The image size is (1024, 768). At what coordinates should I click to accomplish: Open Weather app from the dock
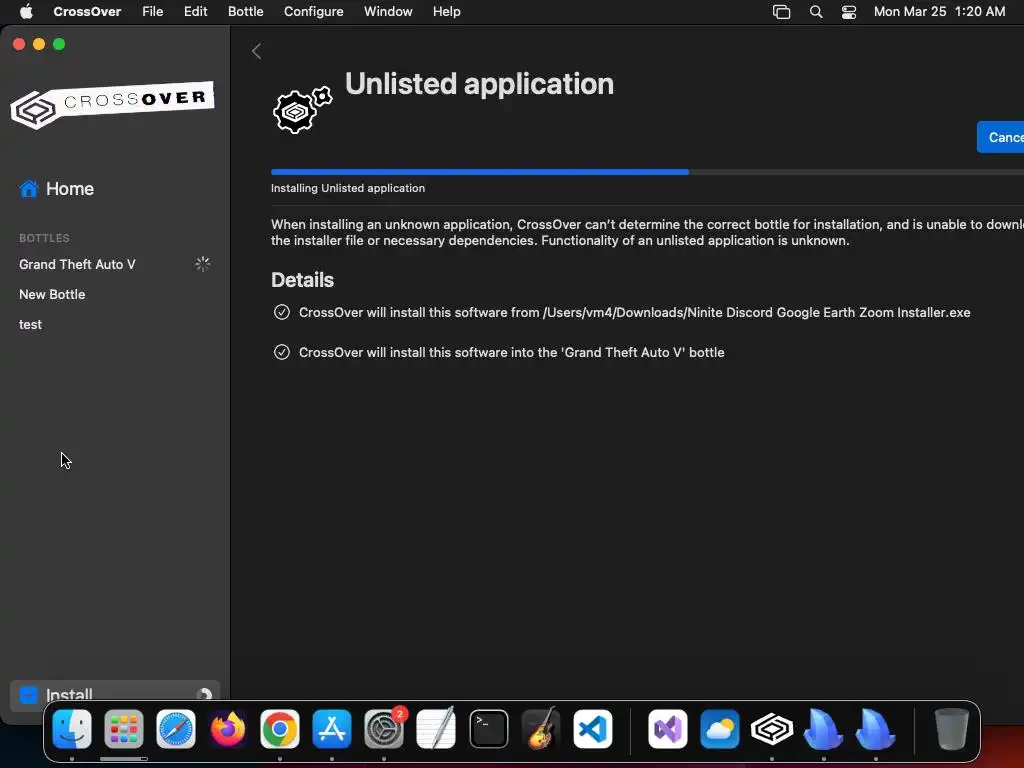click(x=720, y=729)
